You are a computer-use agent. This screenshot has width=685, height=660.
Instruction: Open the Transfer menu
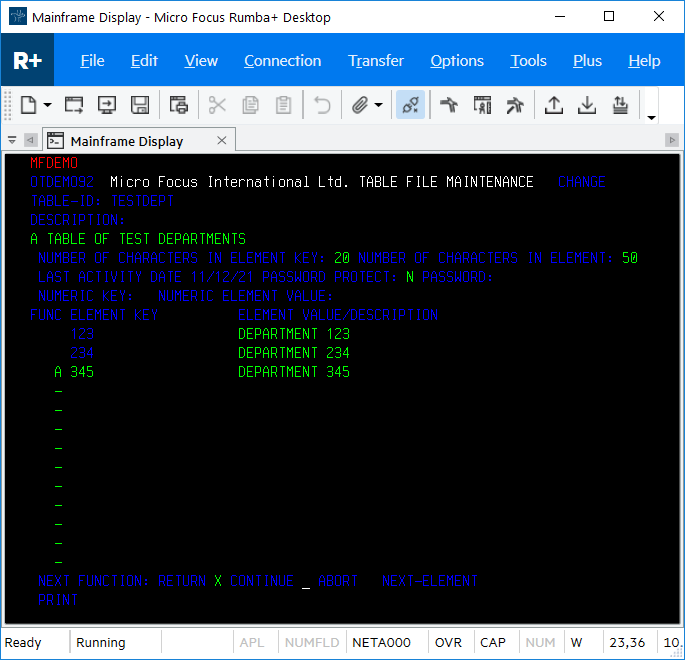coord(376,61)
